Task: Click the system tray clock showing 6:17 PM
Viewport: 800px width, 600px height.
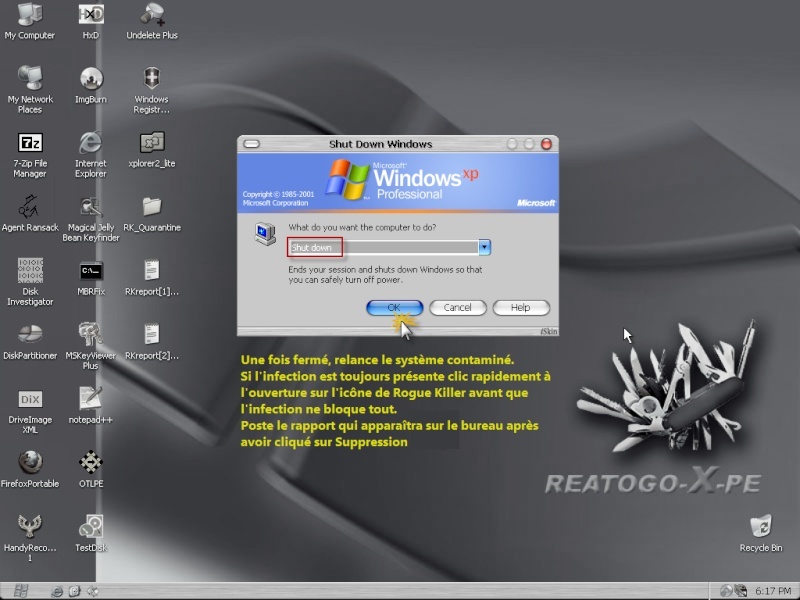Action: pos(773,591)
